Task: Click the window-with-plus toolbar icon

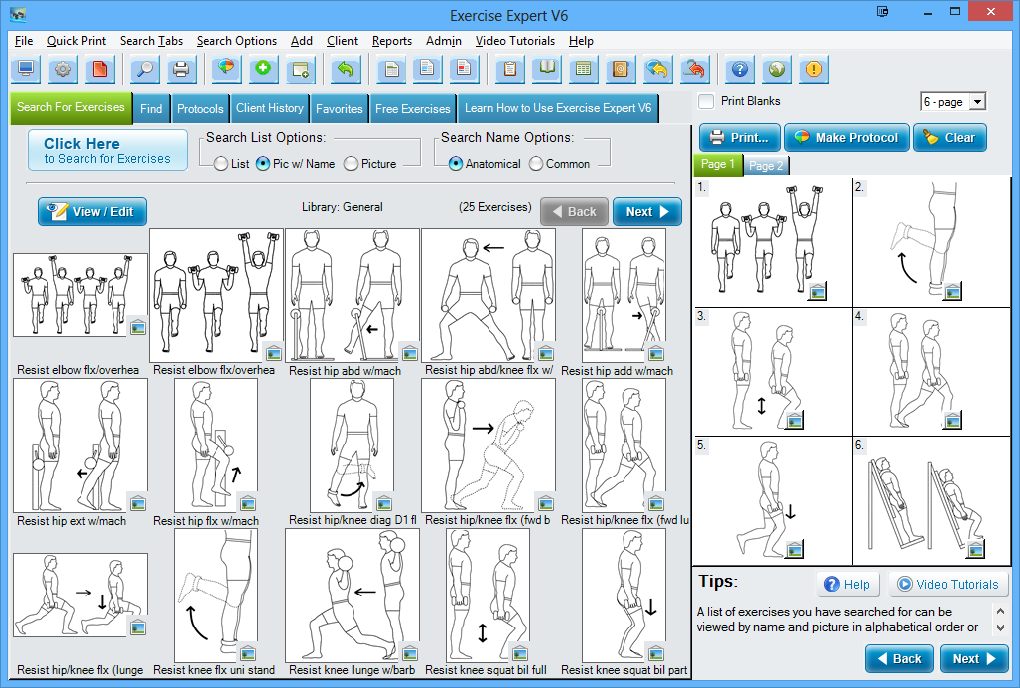Action: (x=301, y=69)
